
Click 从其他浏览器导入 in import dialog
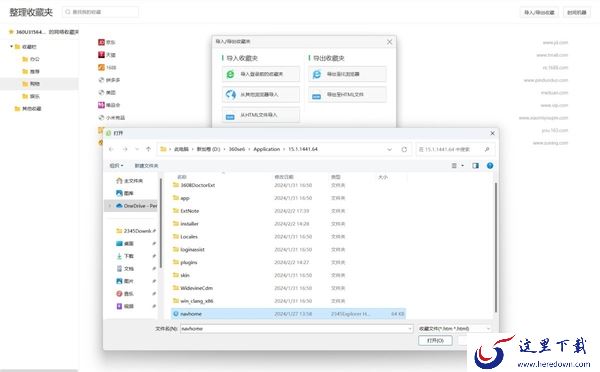(x=261, y=94)
